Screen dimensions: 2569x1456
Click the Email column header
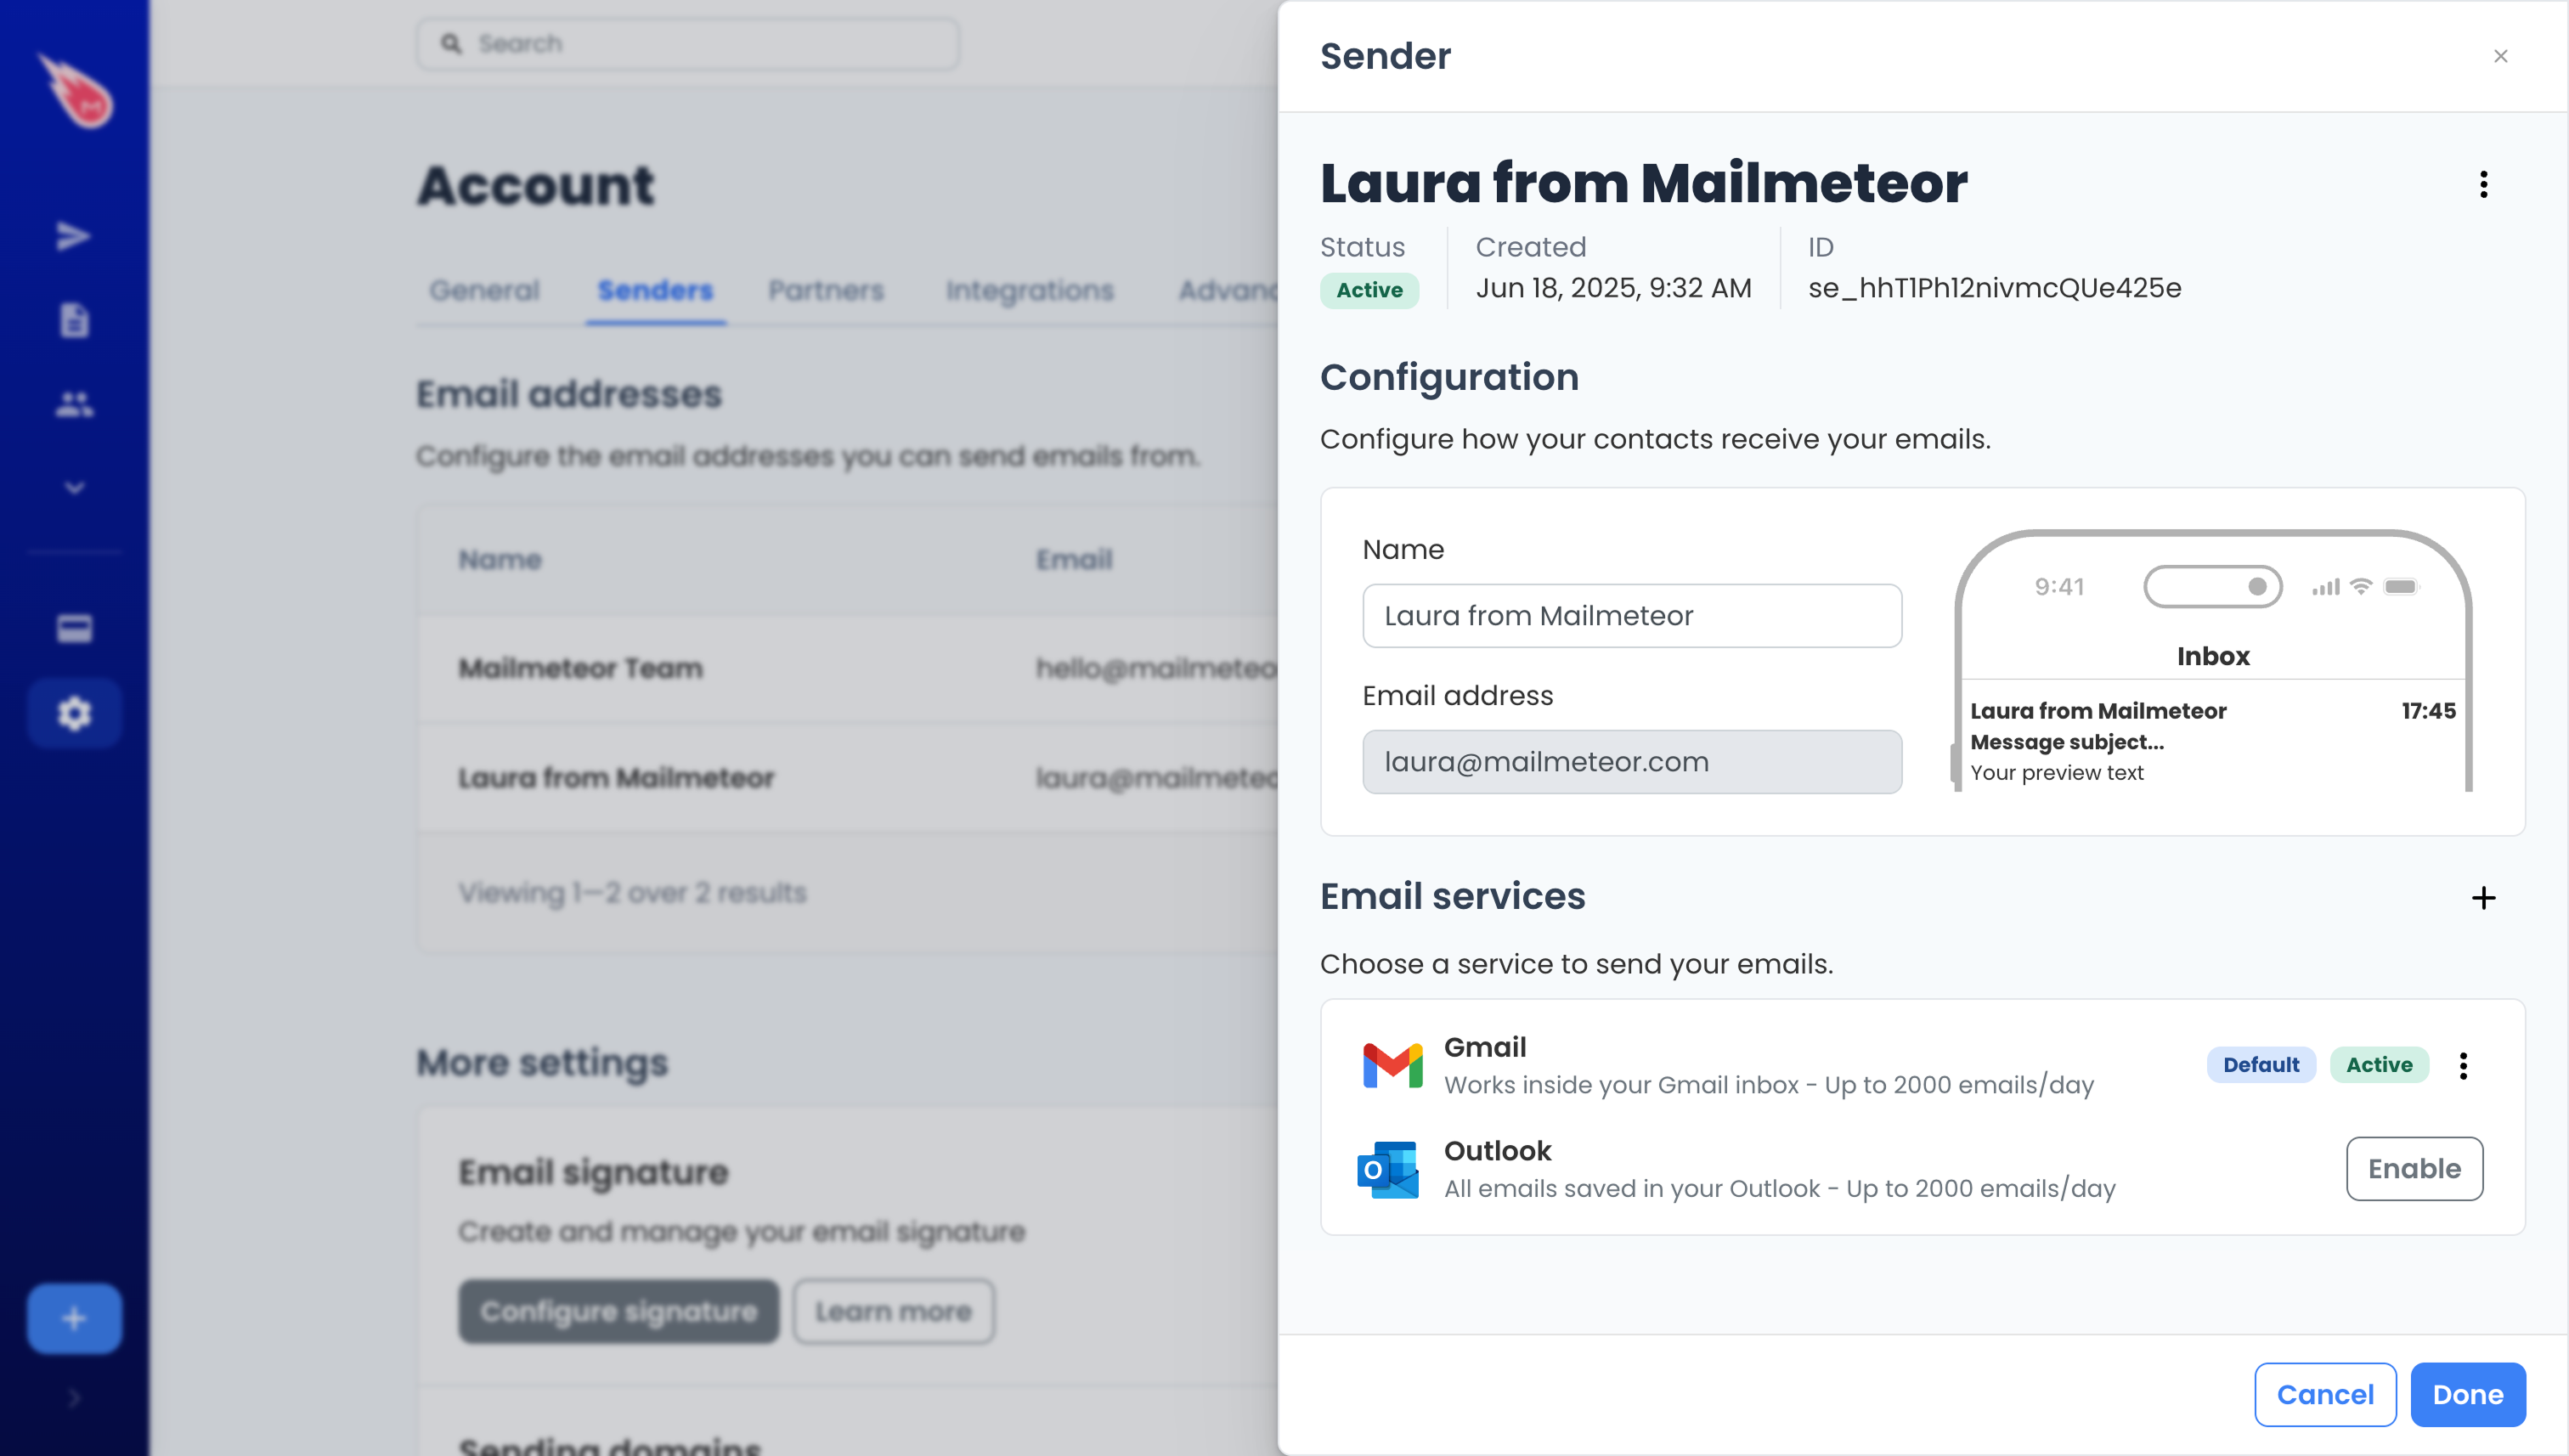[x=1074, y=560]
